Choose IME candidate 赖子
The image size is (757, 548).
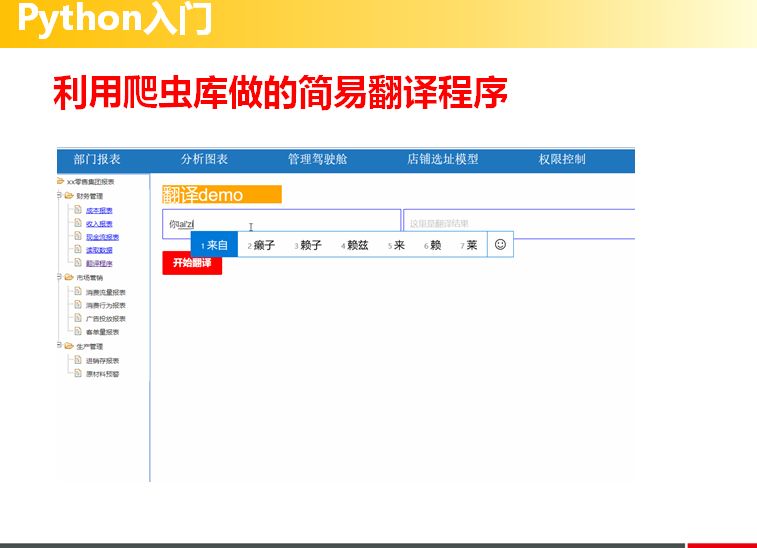pos(308,245)
